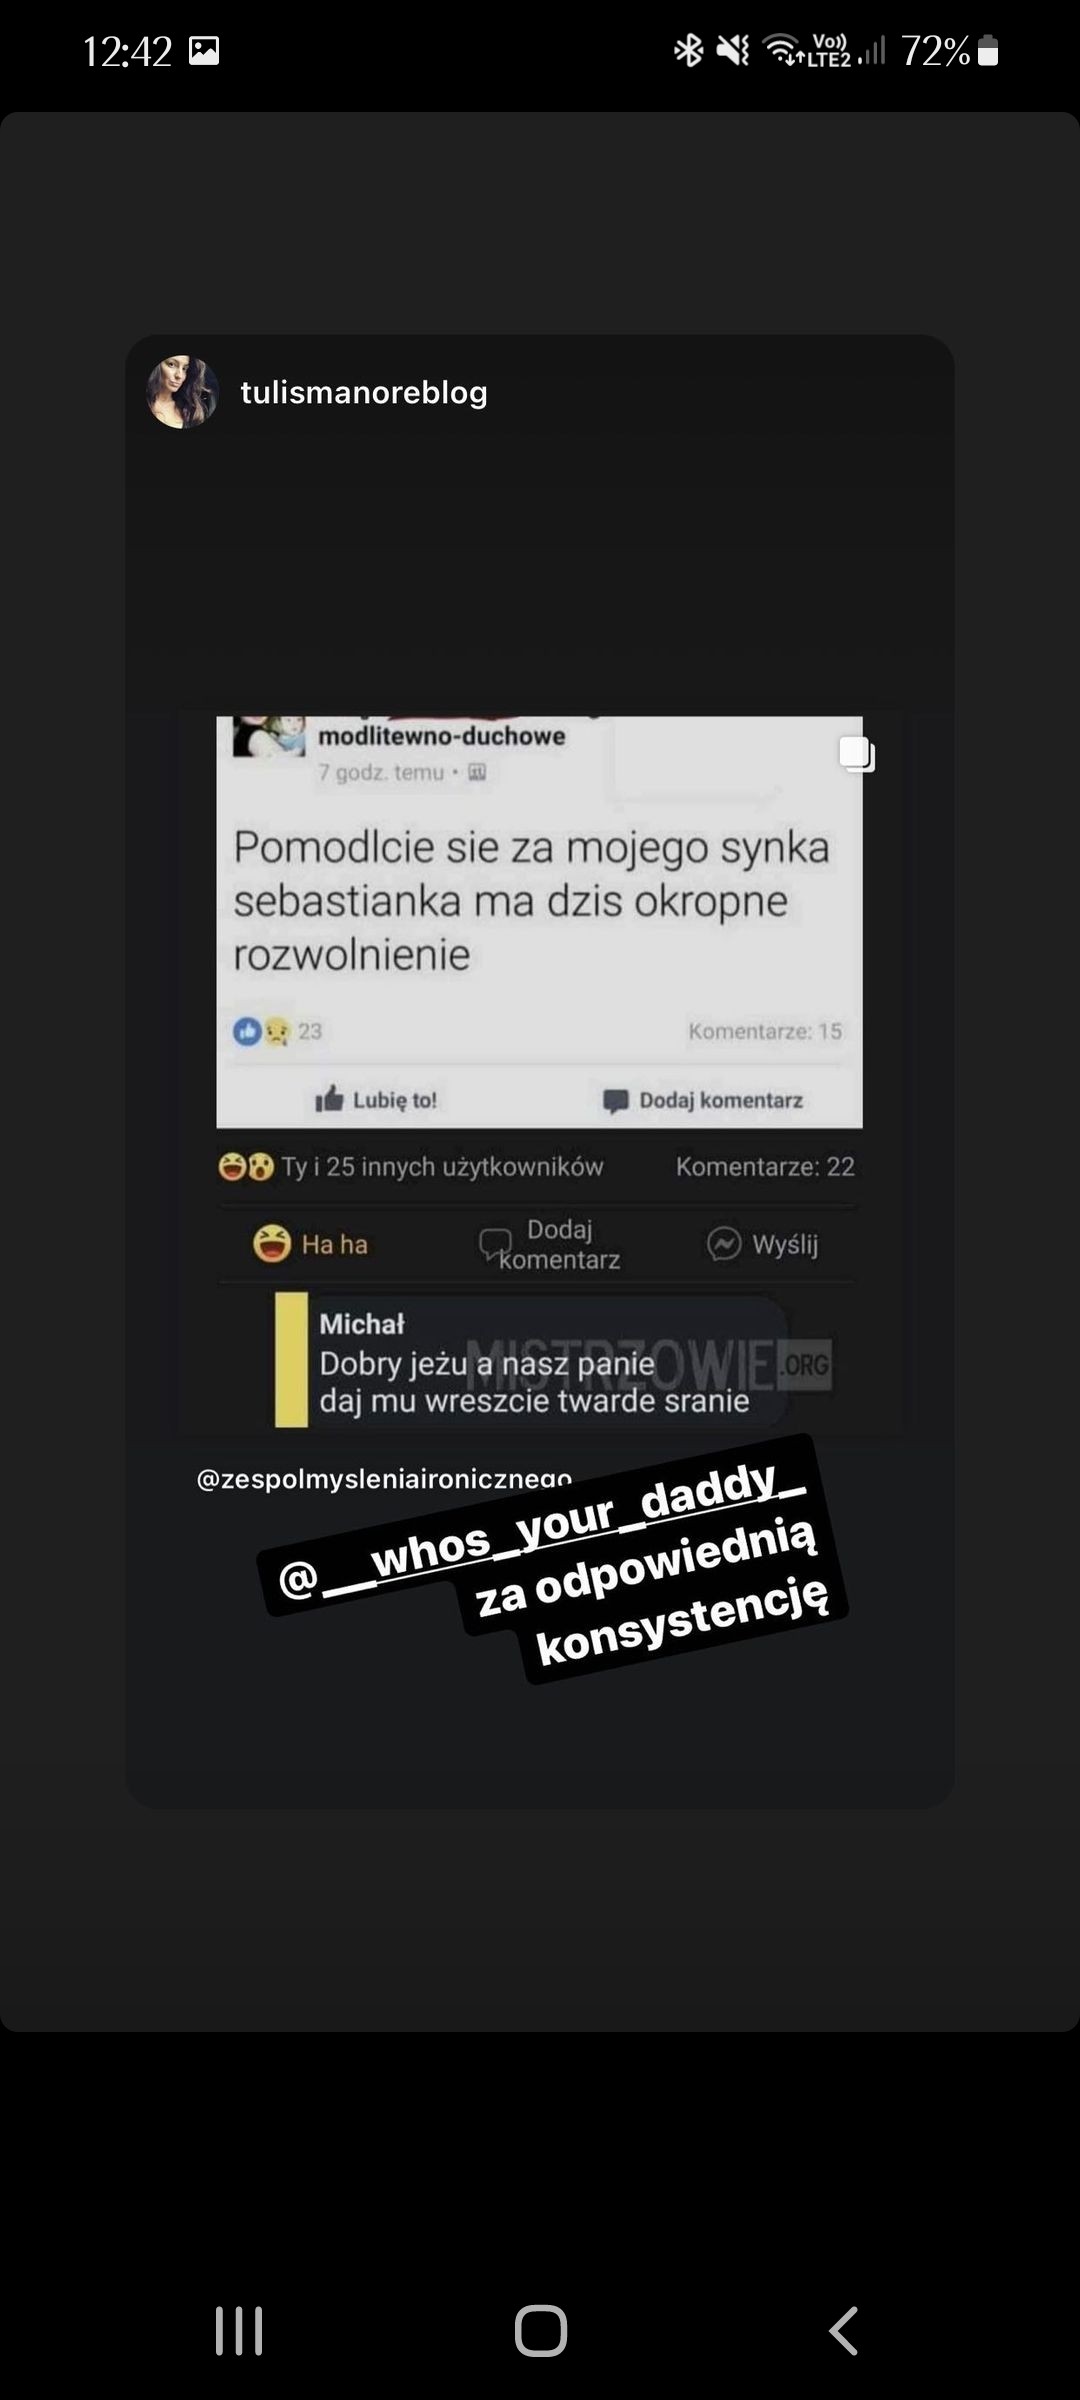The height and width of the screenshot is (2400, 1080).
Task: Tap the Lubię to! thumbs-up button
Action: [x=330, y=1100]
